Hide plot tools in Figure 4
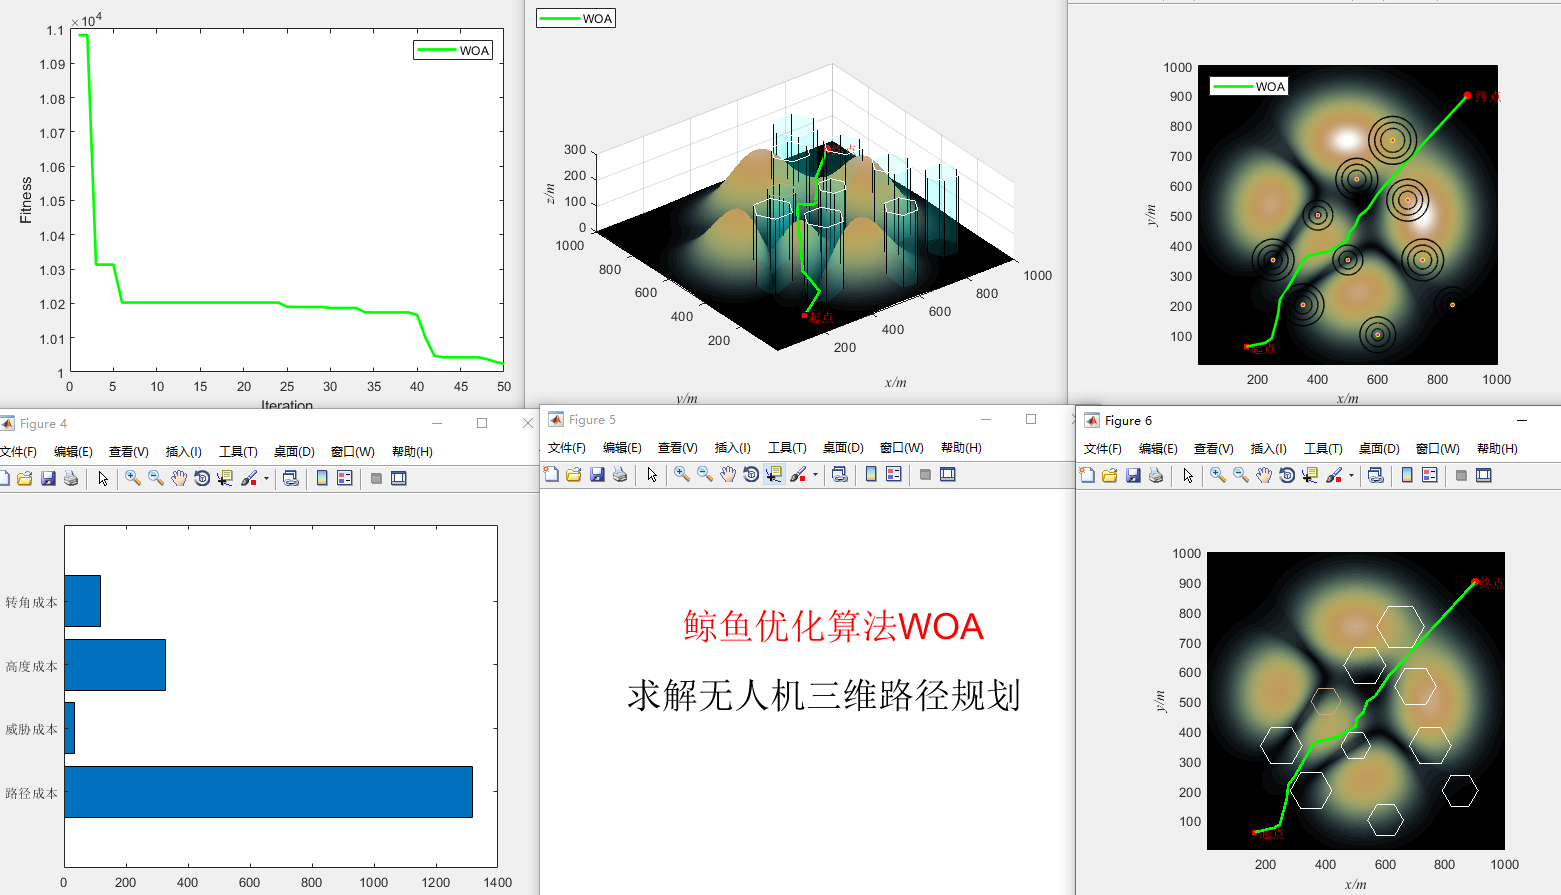The height and width of the screenshot is (895, 1561). tap(376, 479)
